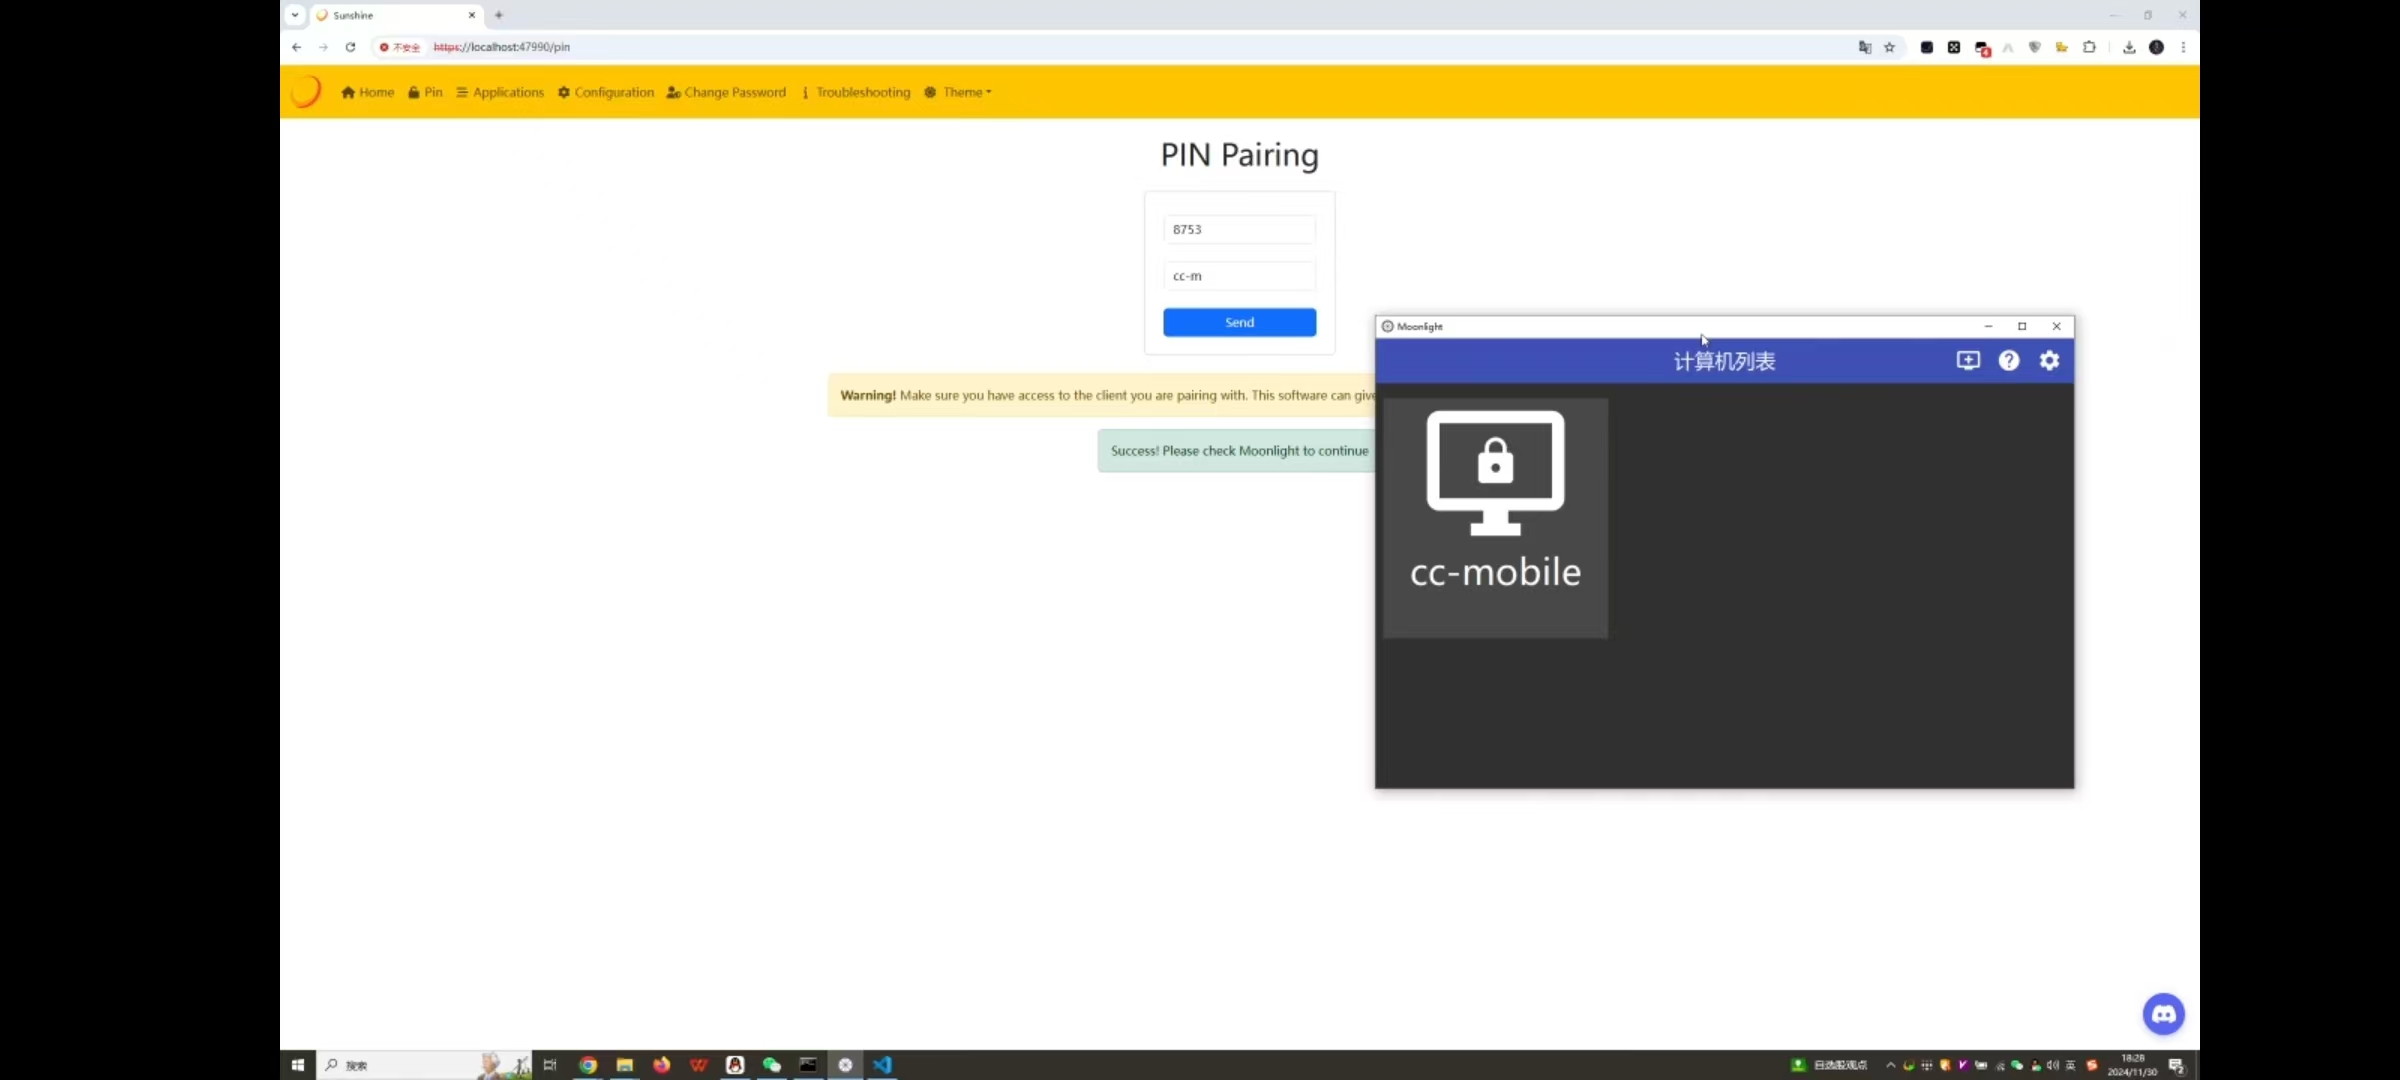Image resolution: width=2400 pixels, height=1080 pixels.
Task: Open Visual Studio Code from the taskbar
Action: click(882, 1065)
